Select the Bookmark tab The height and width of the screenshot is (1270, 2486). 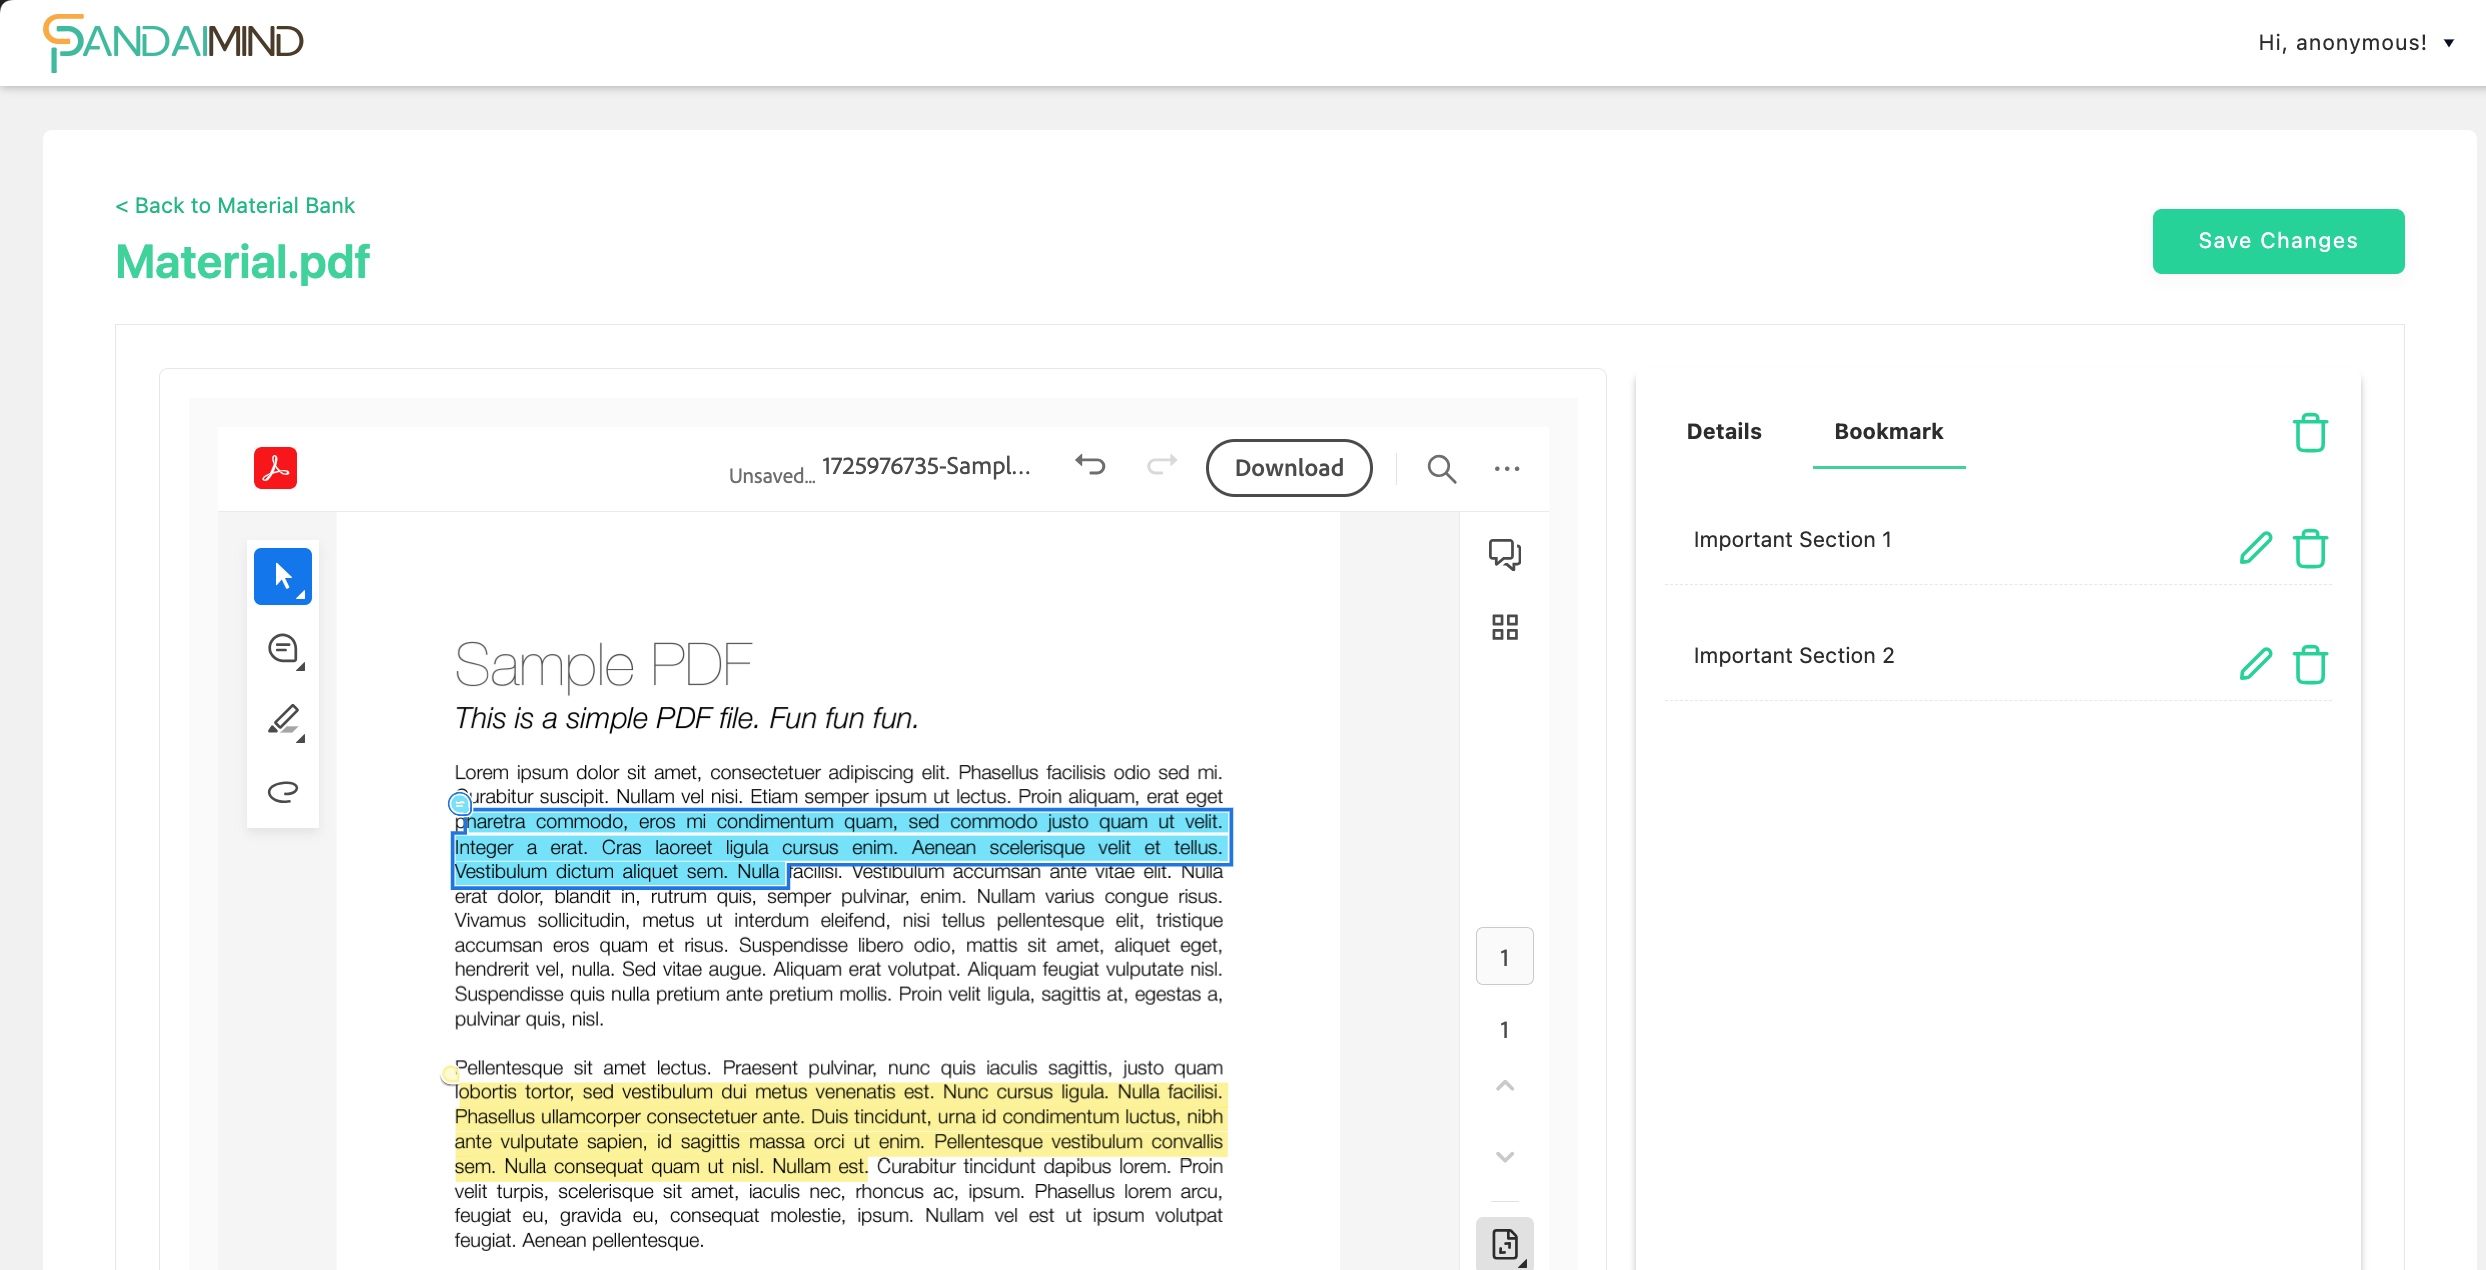pyautogui.click(x=1888, y=431)
